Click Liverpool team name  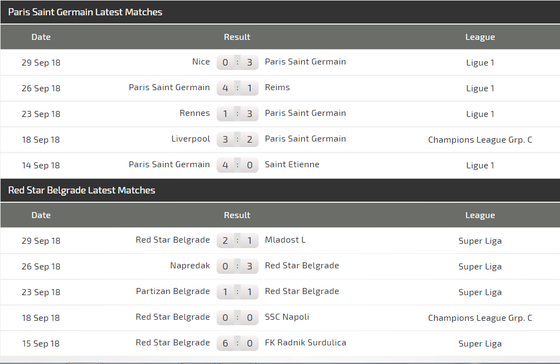coord(191,139)
